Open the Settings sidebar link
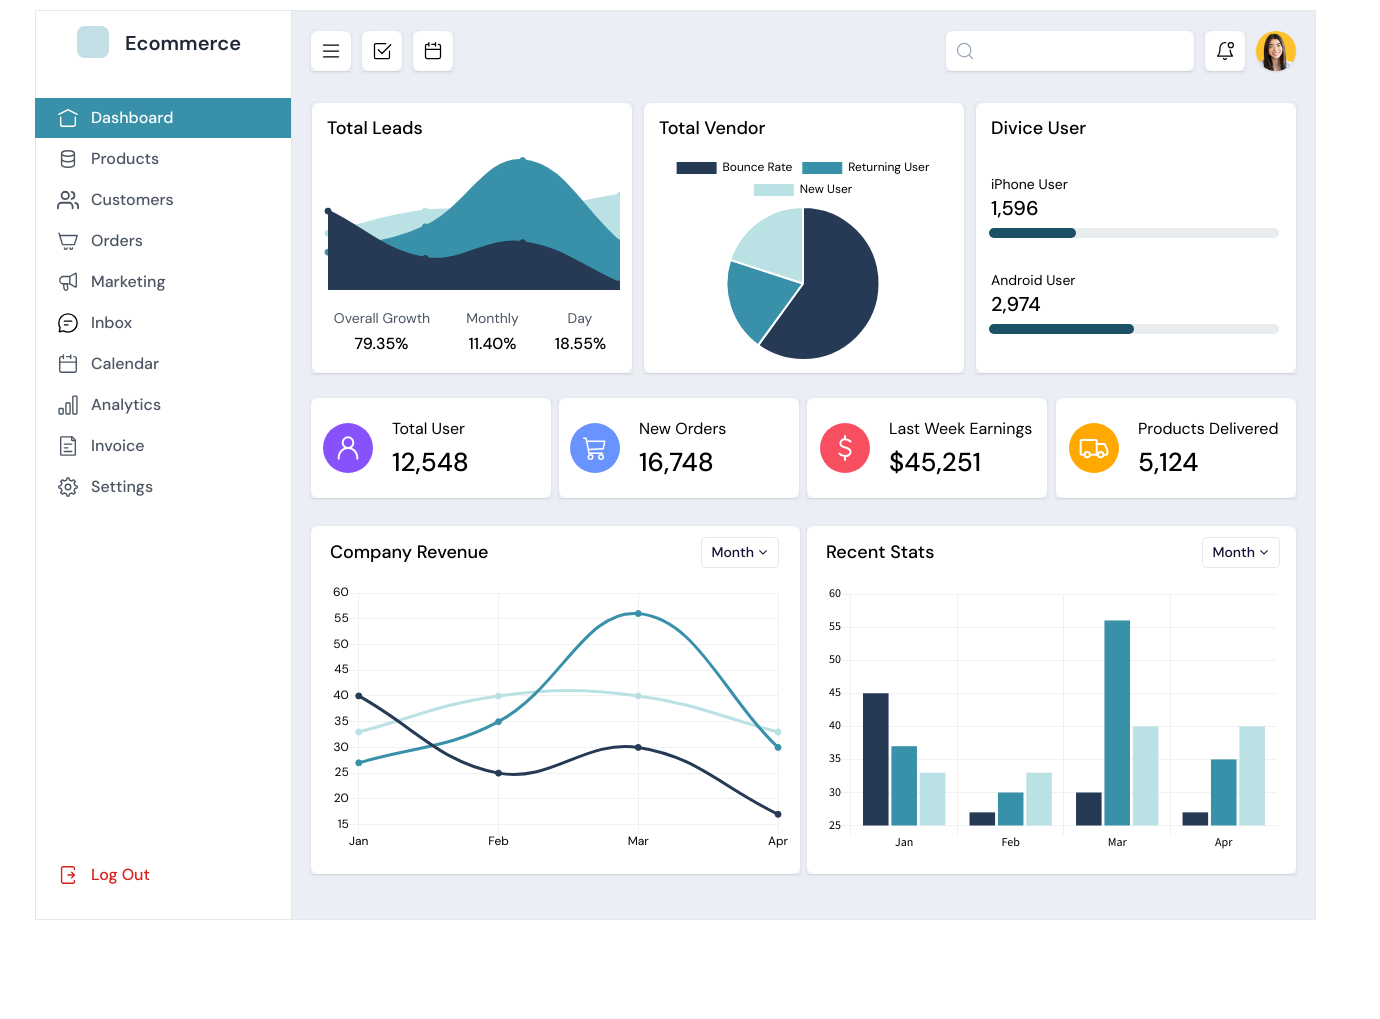The width and height of the screenshot is (1380, 1019). tap(121, 487)
